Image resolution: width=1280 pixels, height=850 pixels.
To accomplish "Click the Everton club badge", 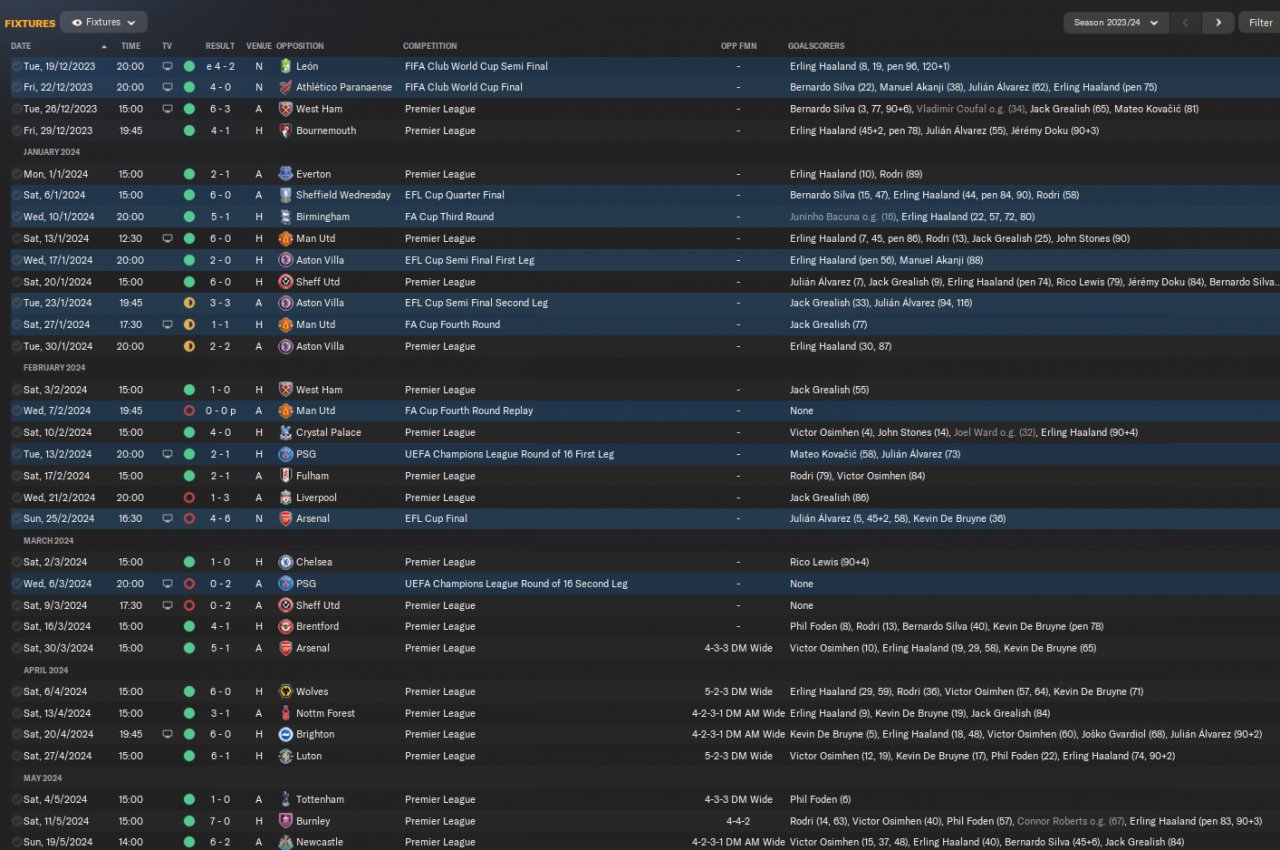I will click(285, 174).
